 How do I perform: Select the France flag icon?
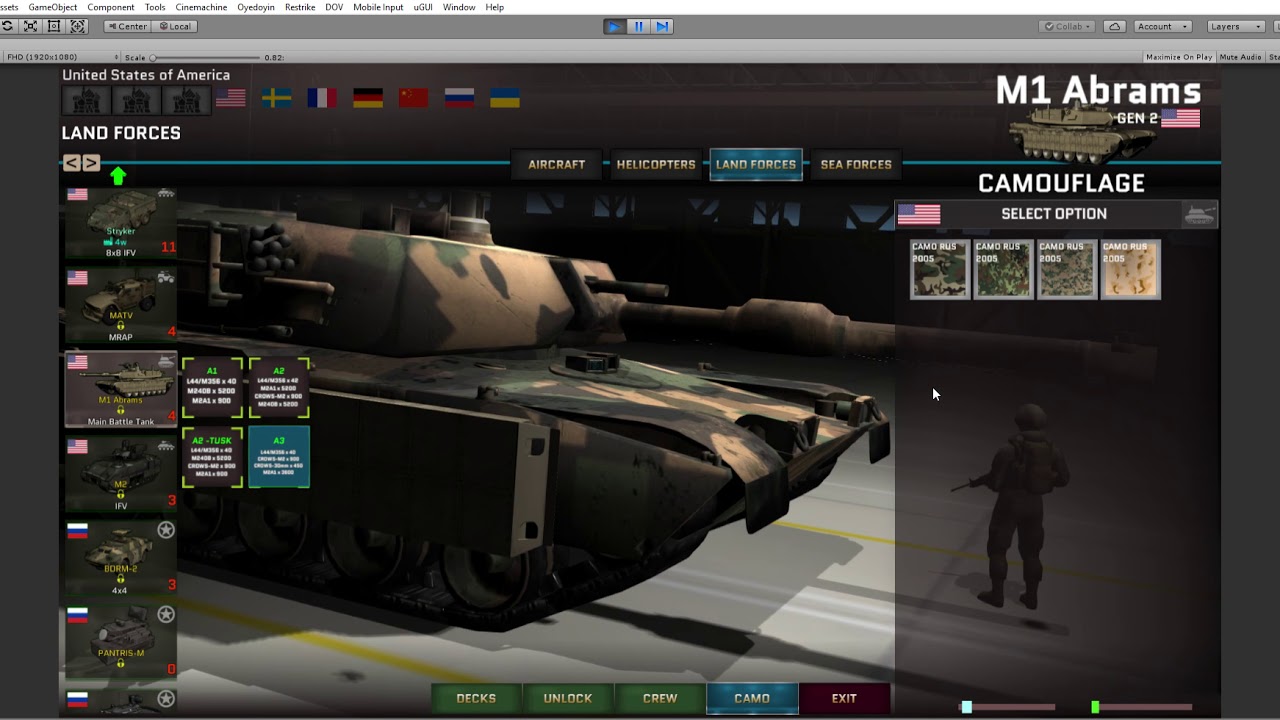[322, 98]
